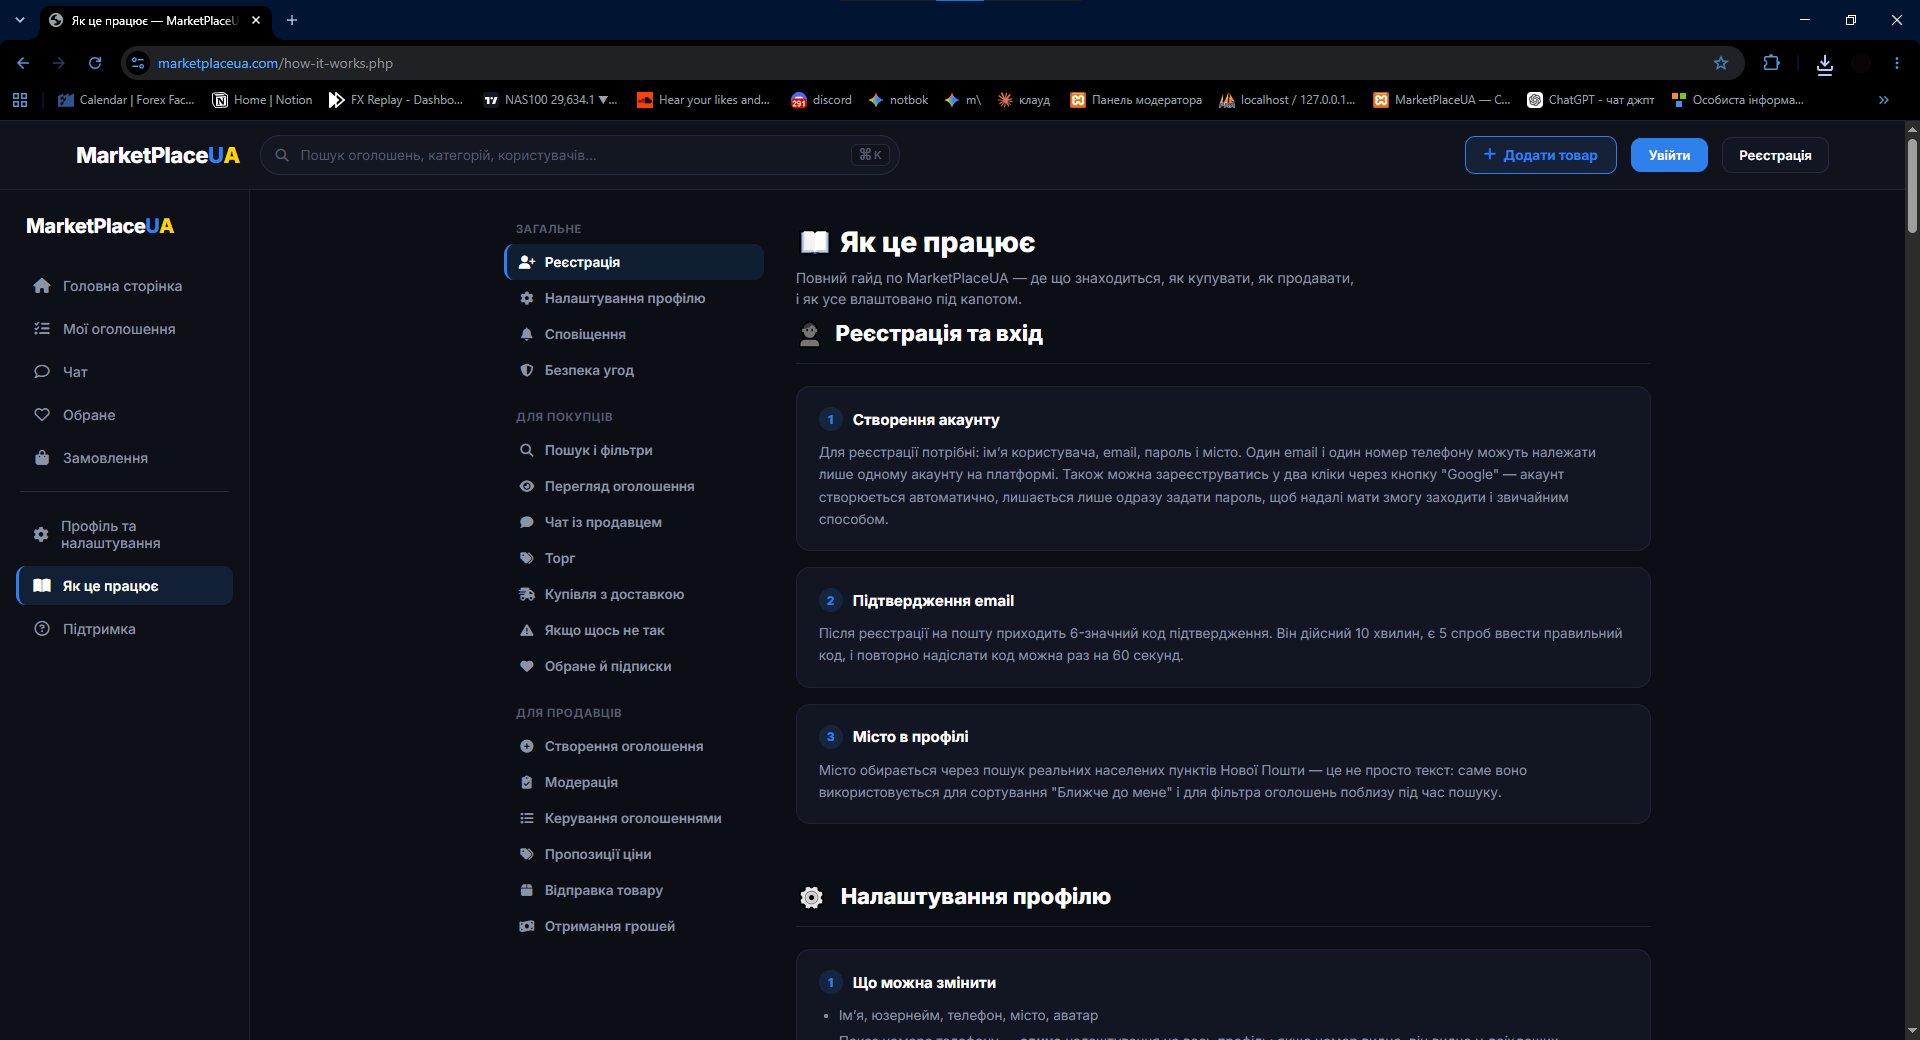Open Профіль та налаштування gear icon

(41, 534)
